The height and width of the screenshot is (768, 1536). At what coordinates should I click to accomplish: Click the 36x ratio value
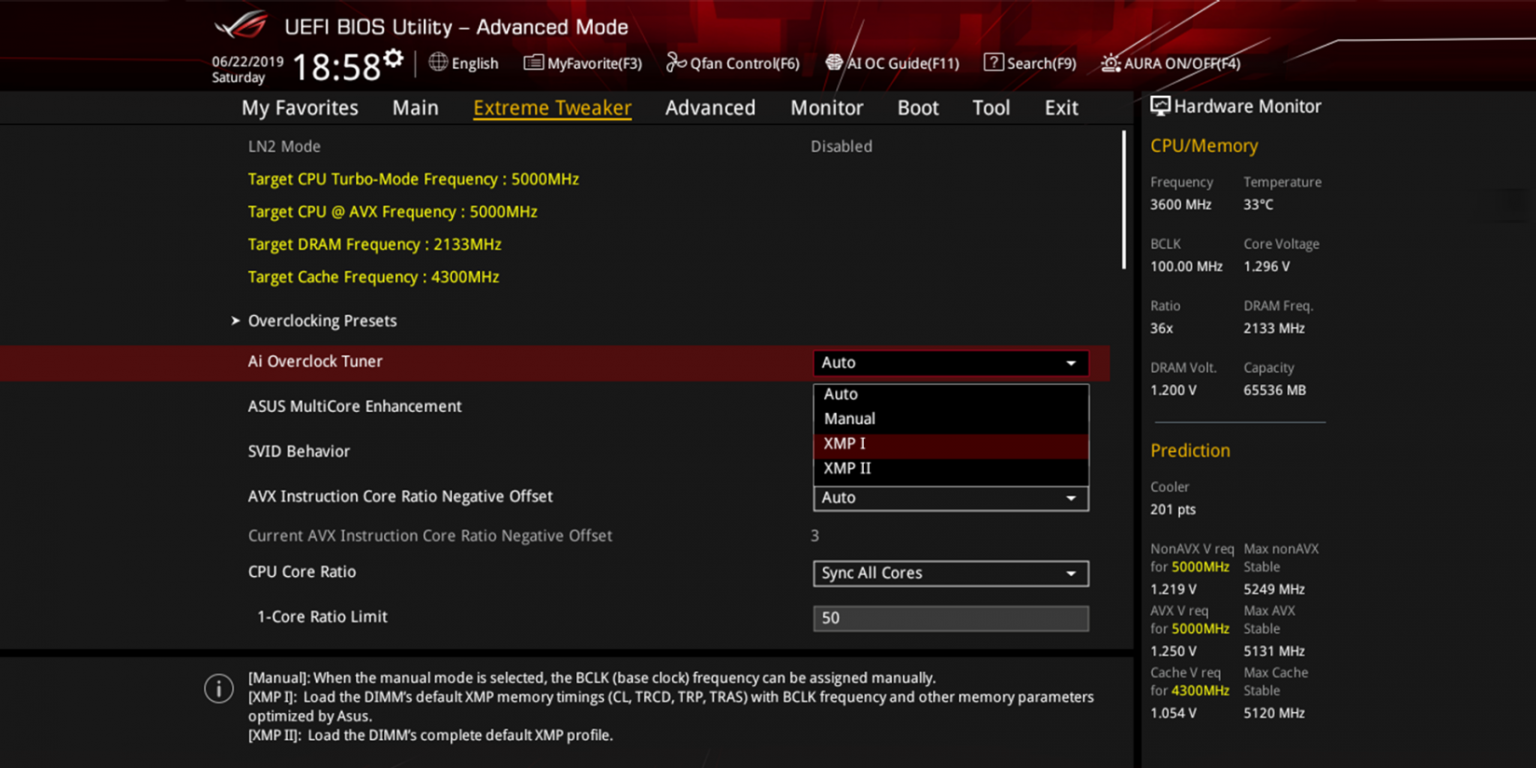coord(1161,329)
